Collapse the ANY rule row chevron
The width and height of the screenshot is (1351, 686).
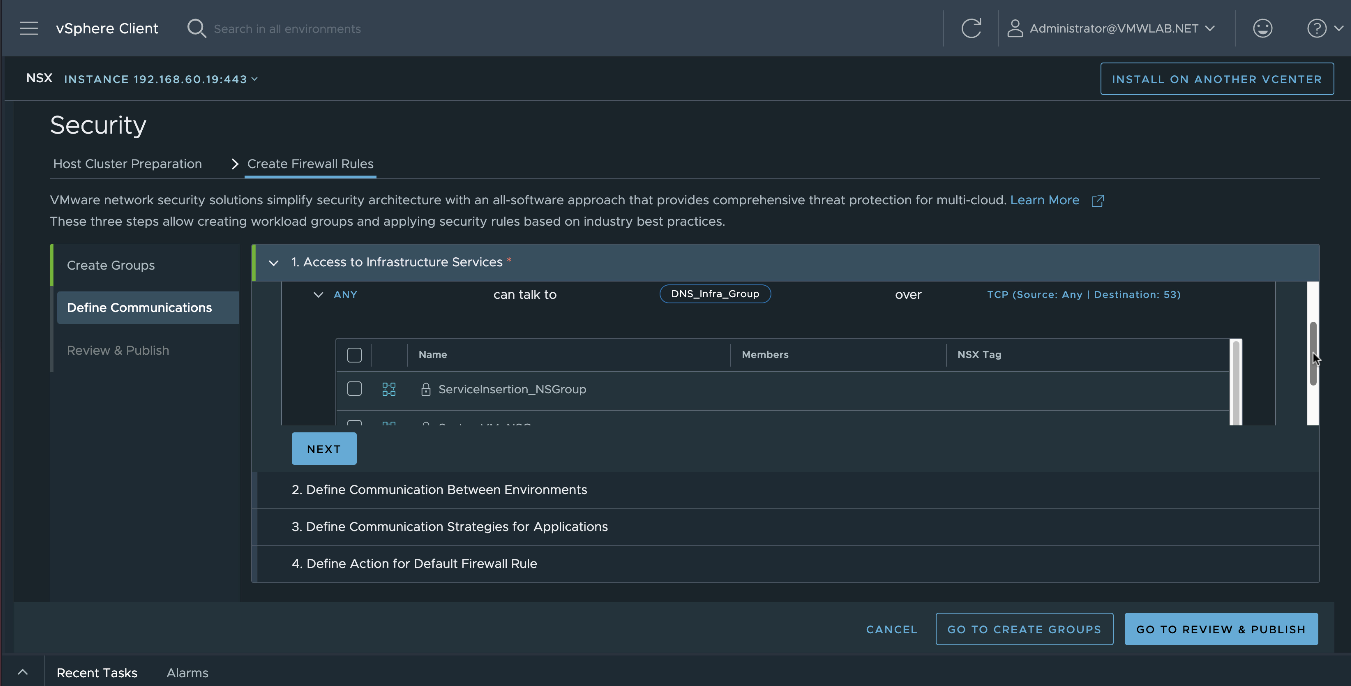coord(318,295)
